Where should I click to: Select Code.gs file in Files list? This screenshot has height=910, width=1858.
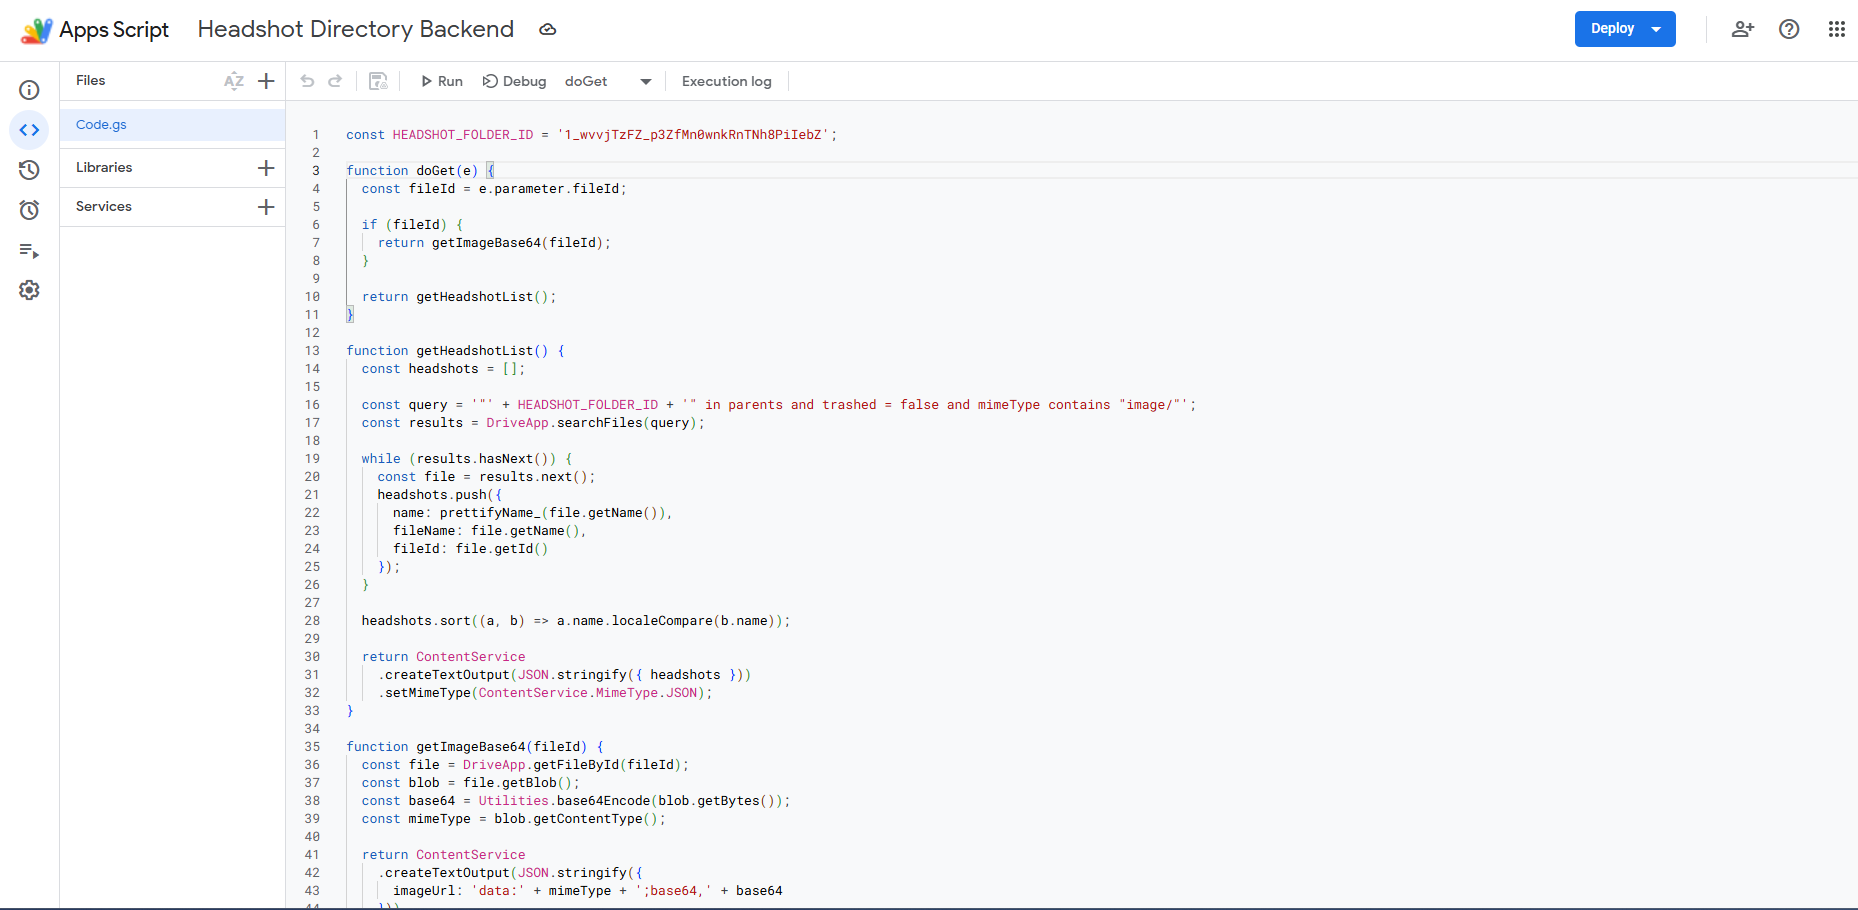pyautogui.click(x=102, y=125)
